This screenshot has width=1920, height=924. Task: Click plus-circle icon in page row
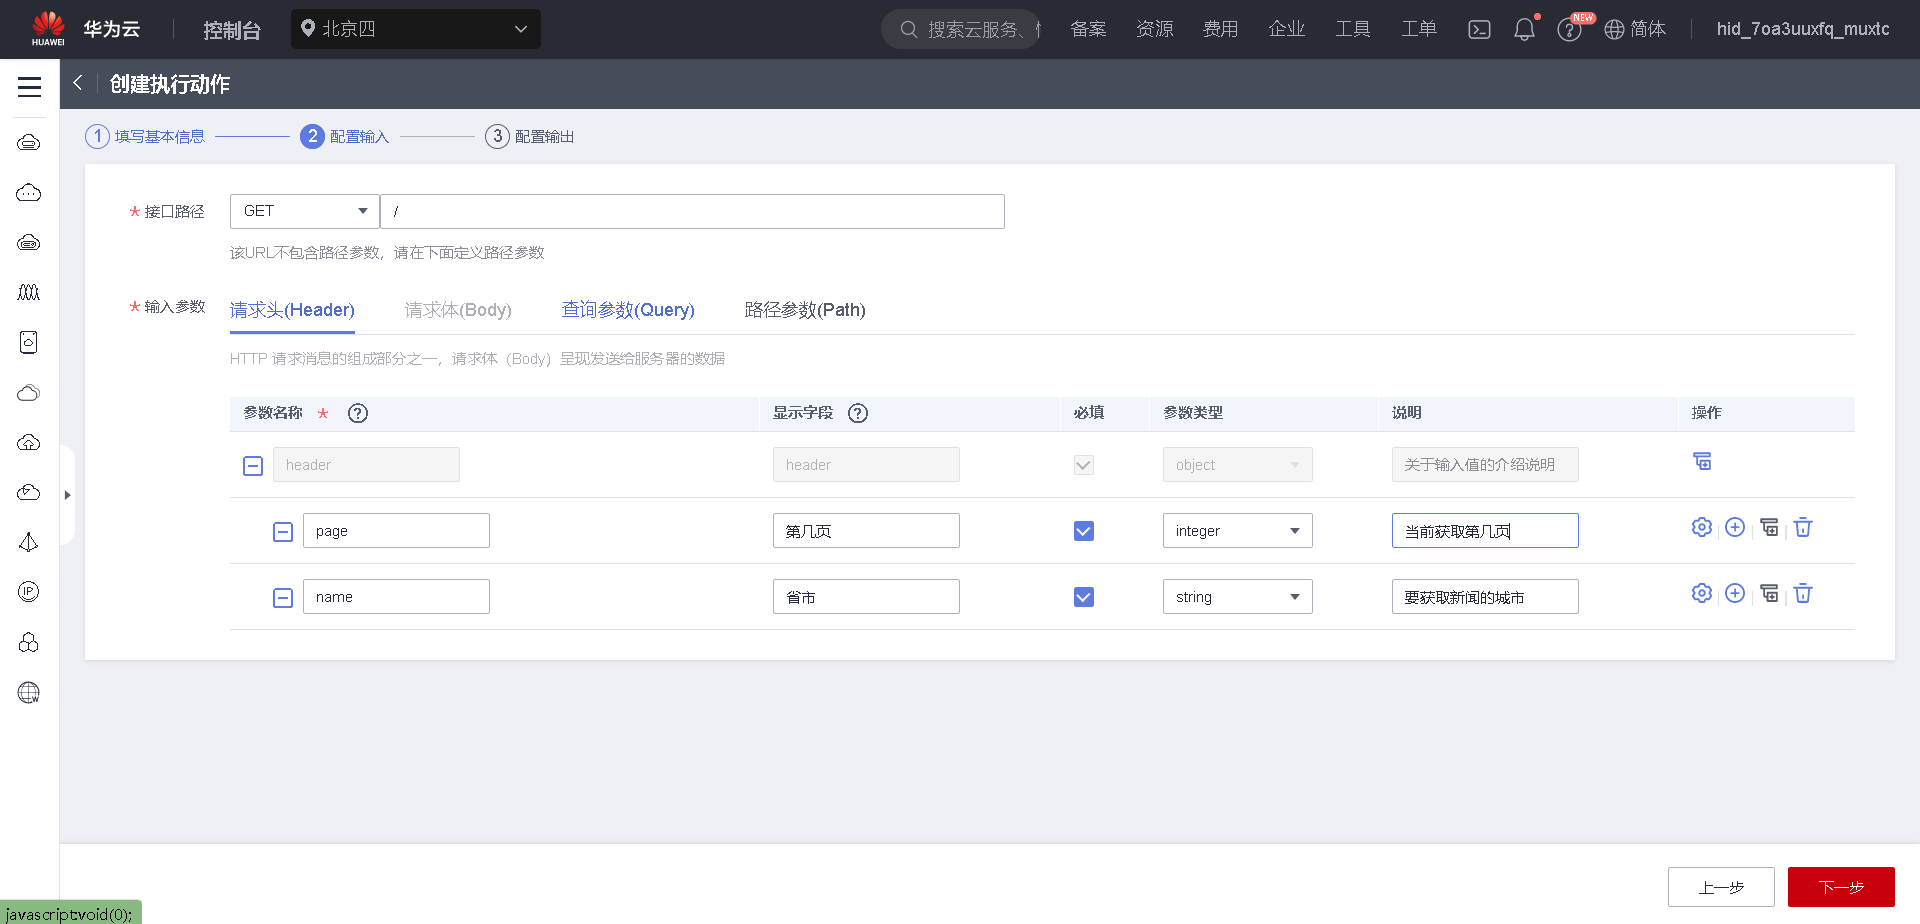coord(1735,527)
